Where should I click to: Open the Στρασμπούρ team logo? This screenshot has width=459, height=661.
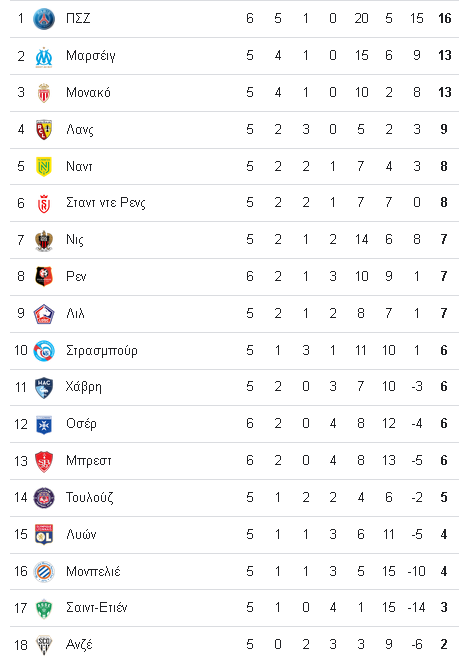pyautogui.click(x=44, y=351)
